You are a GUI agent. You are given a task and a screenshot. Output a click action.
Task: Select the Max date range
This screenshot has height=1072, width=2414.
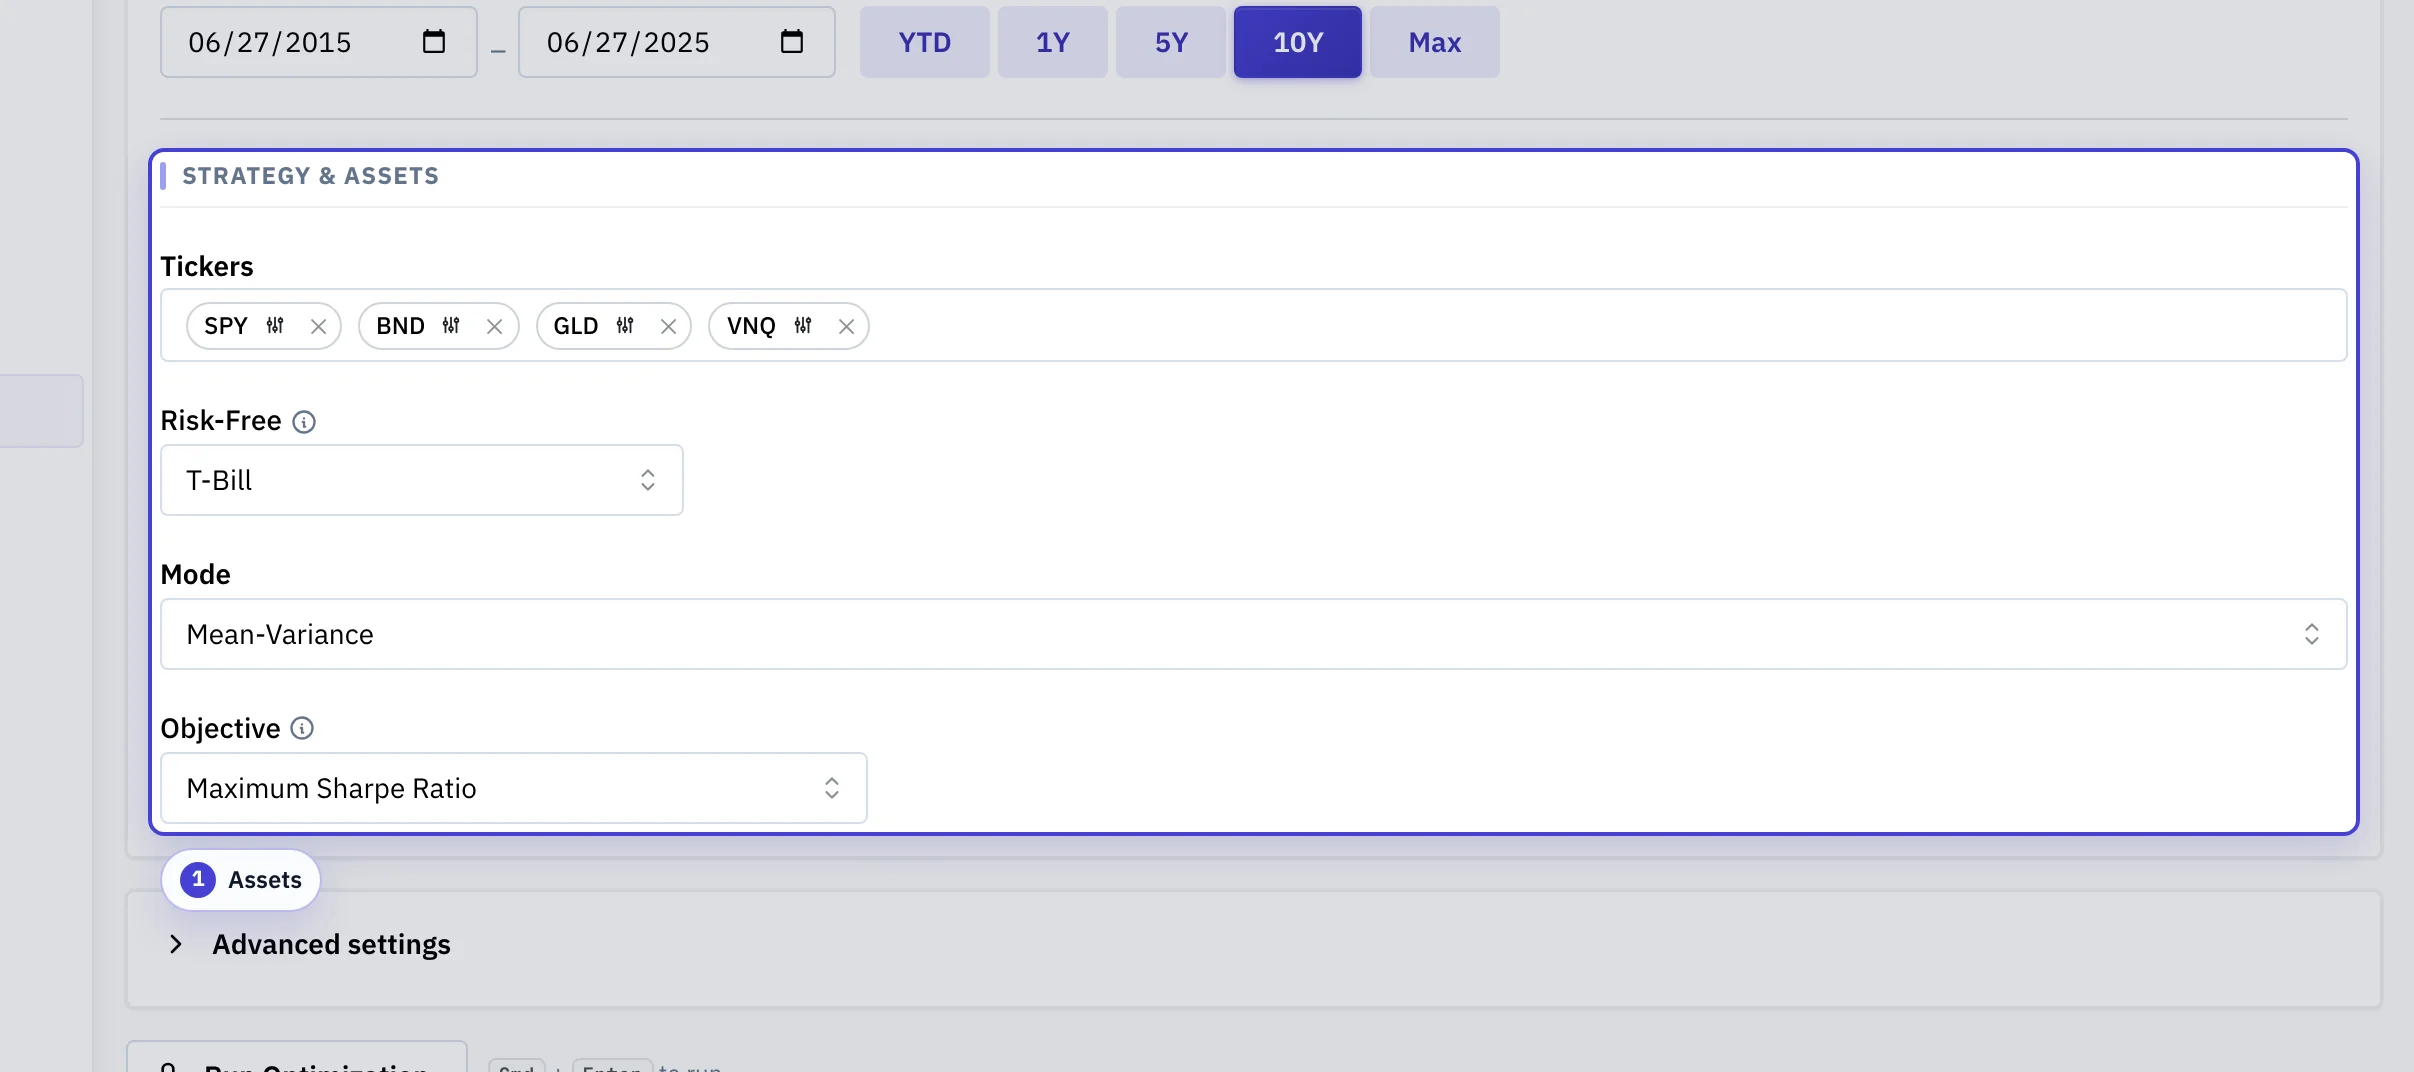click(1435, 42)
